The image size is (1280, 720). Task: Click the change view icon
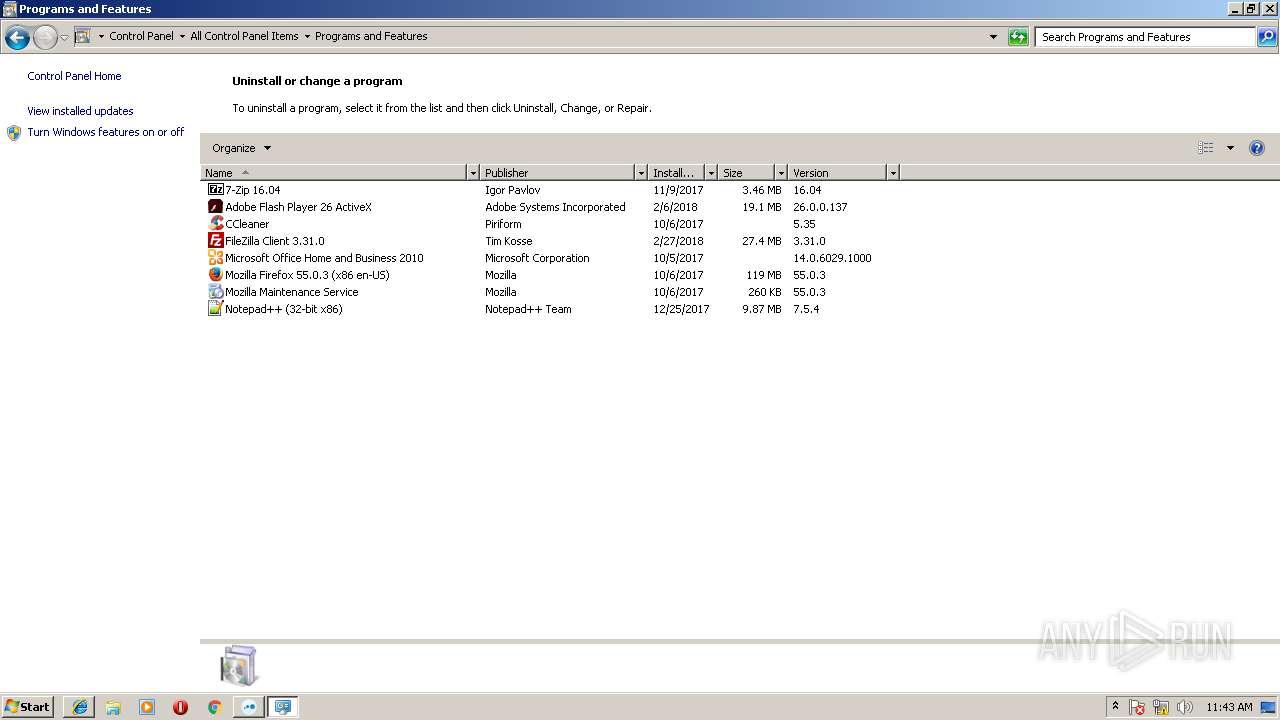coord(1206,148)
